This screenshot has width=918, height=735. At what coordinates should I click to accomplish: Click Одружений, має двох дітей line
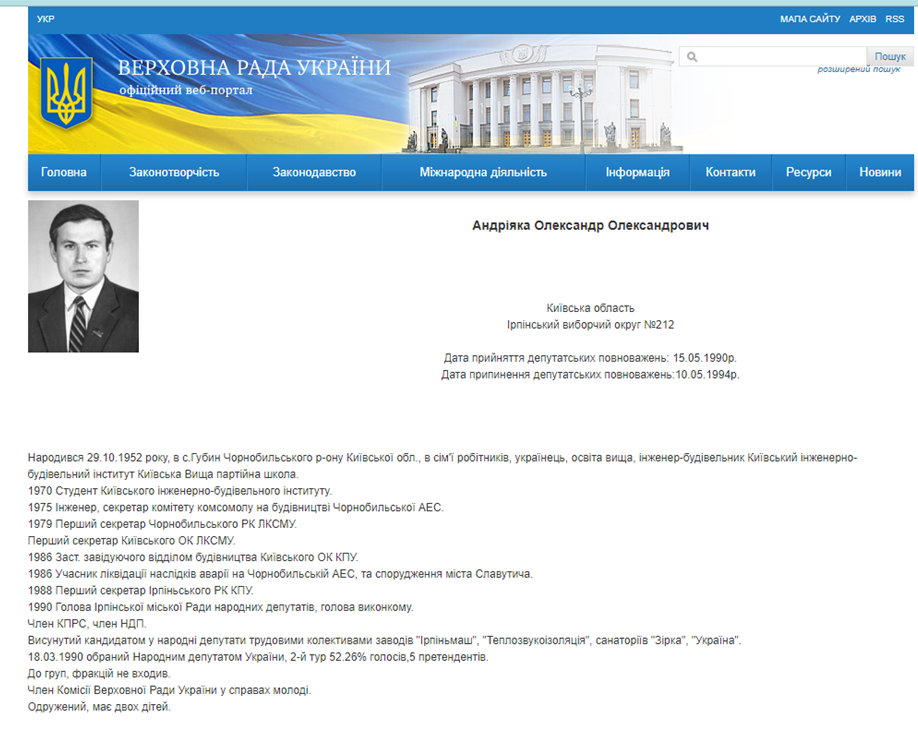click(99, 707)
